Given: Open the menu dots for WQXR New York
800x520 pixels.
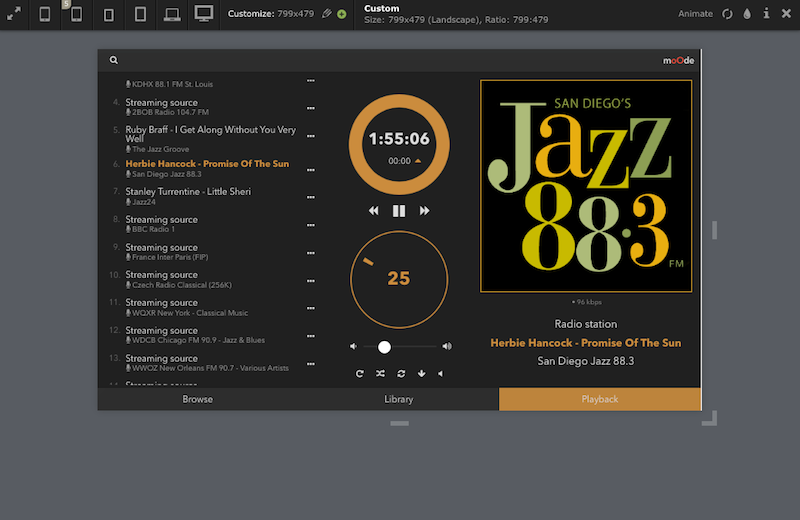Looking at the screenshot, I should pos(311,308).
